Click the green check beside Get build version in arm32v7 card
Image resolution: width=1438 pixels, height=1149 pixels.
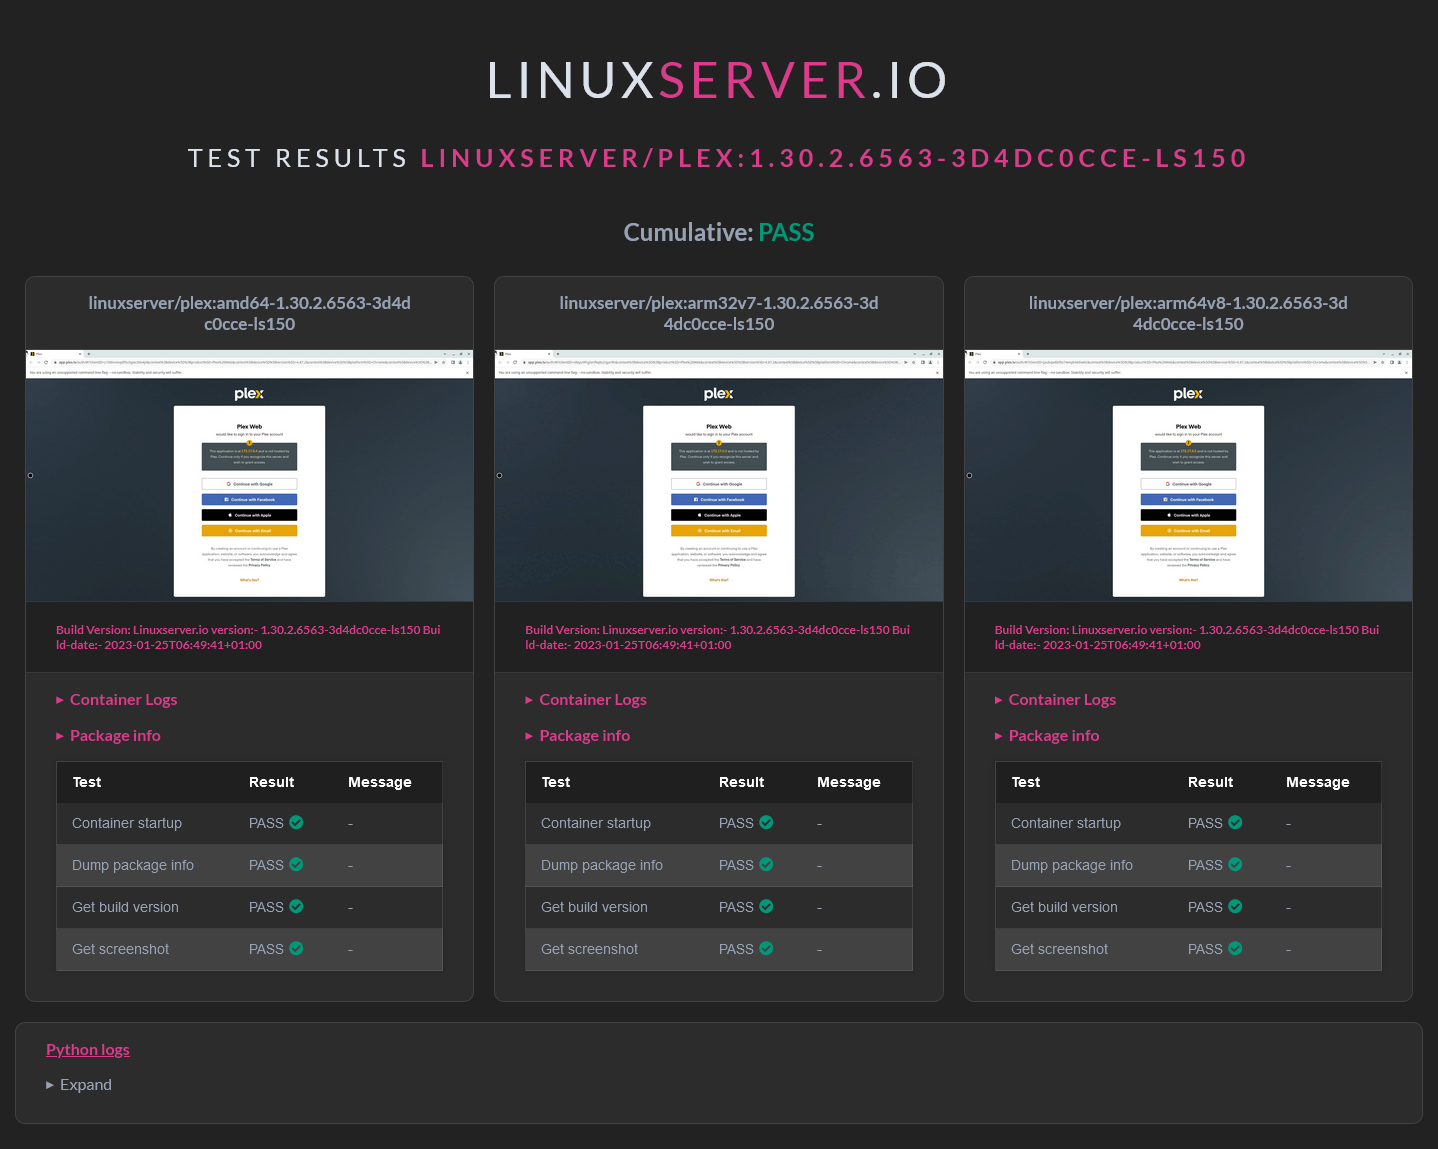766,907
